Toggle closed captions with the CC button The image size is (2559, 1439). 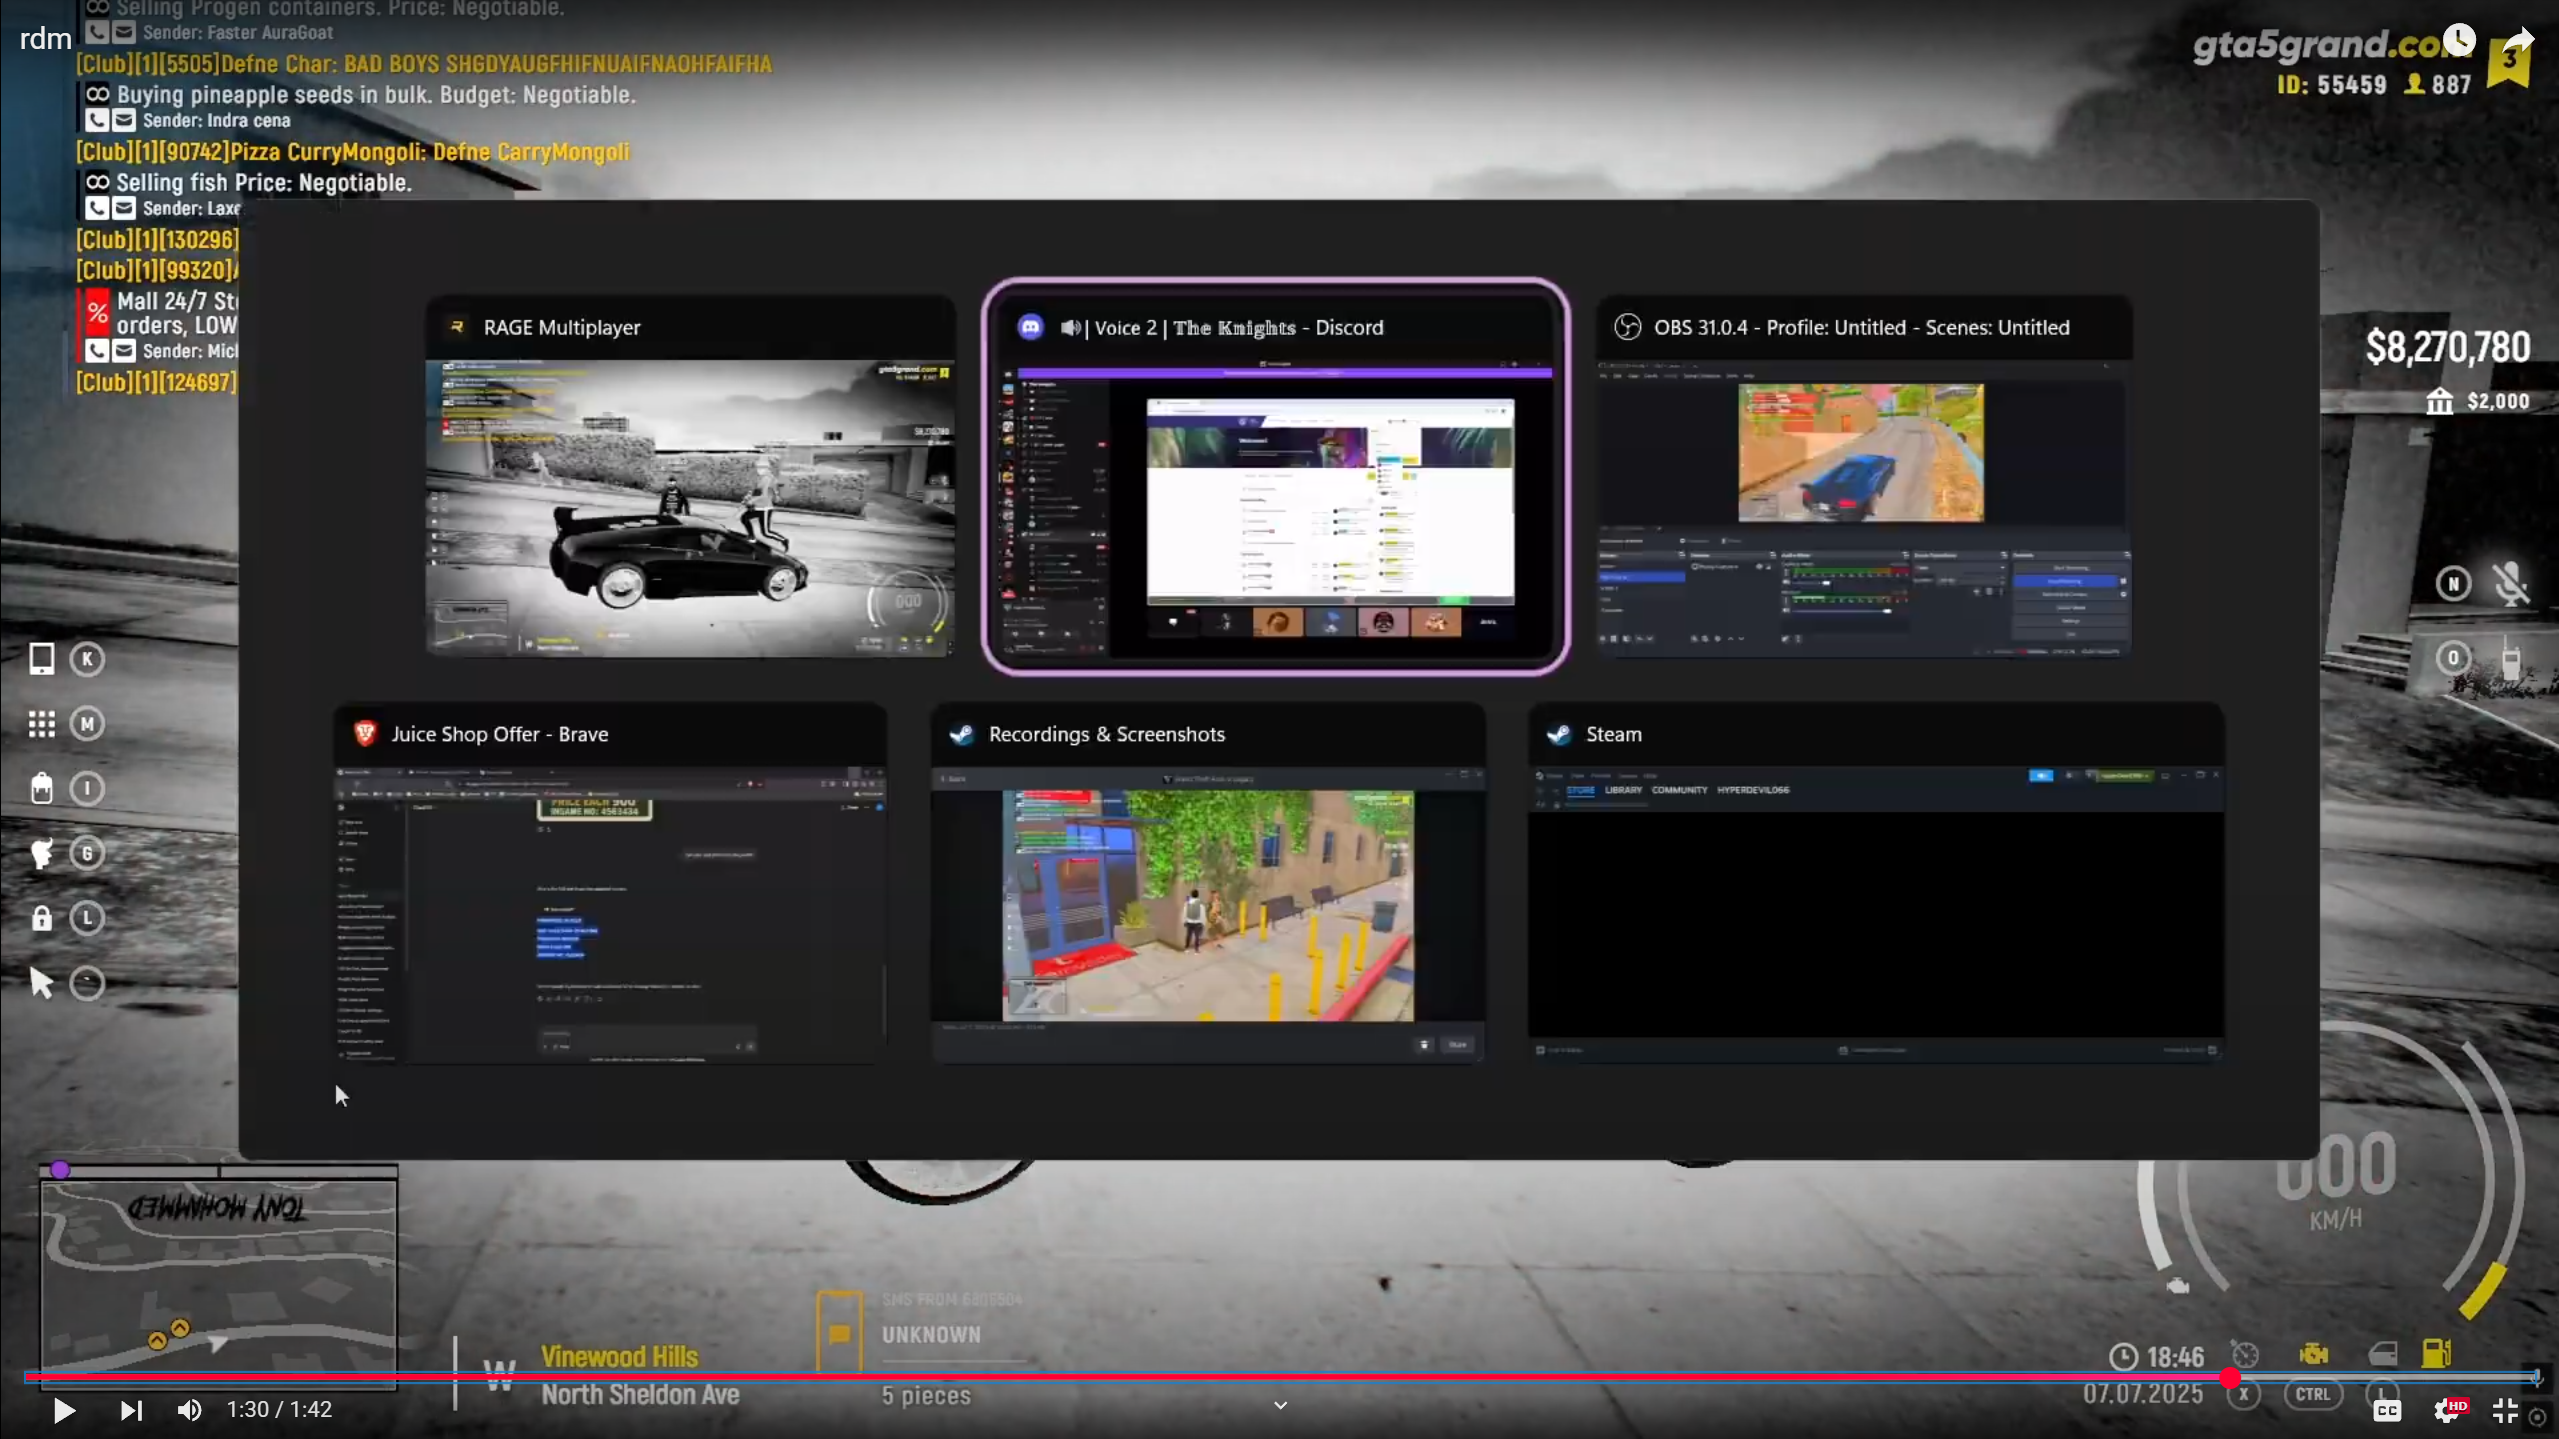pyautogui.click(x=2387, y=1410)
